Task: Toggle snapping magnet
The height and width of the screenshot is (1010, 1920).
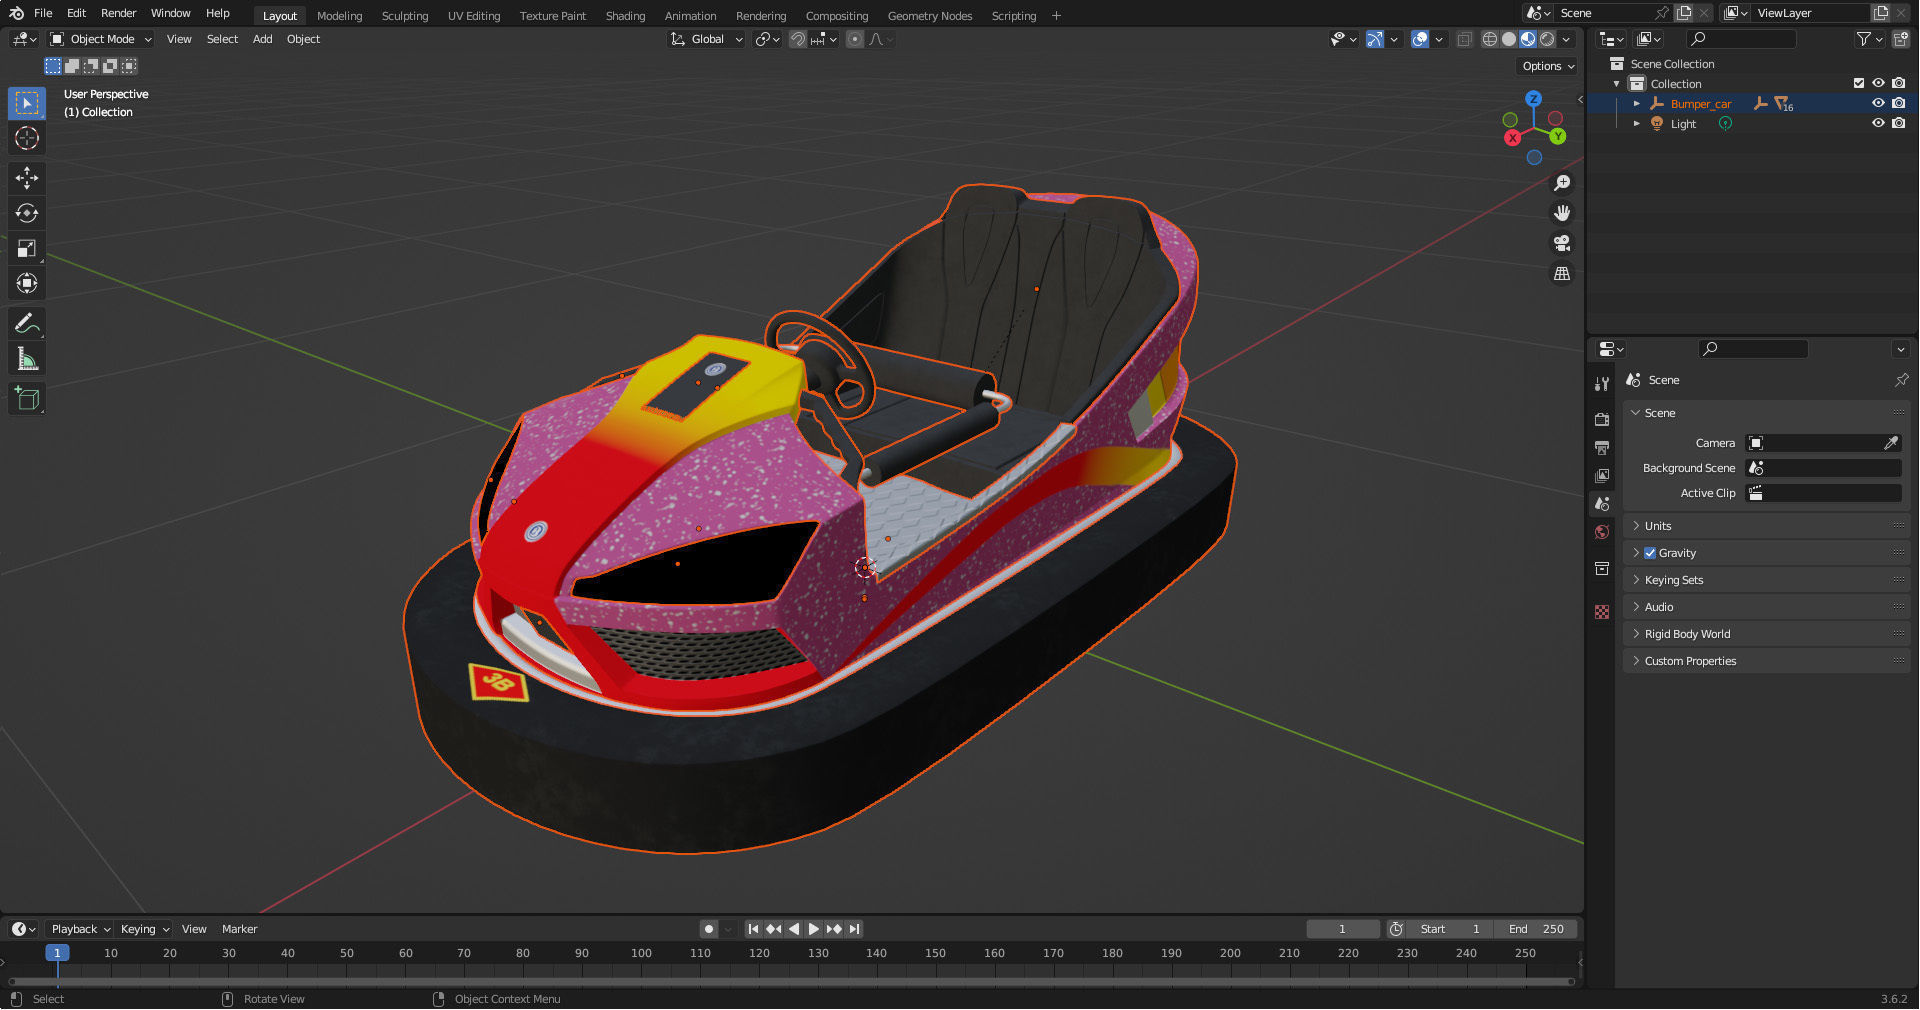Action: [797, 39]
